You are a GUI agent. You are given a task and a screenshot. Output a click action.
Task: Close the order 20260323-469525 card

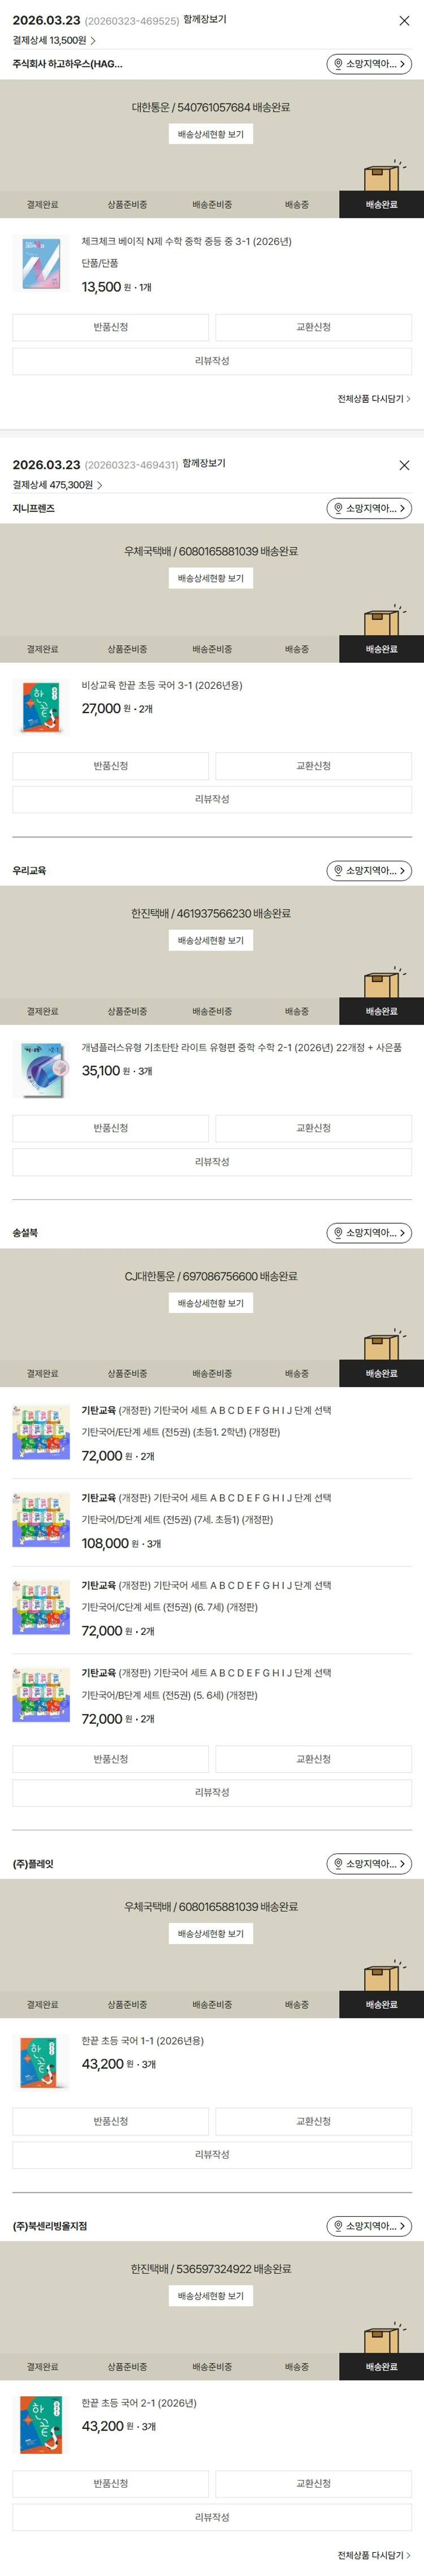[404, 20]
